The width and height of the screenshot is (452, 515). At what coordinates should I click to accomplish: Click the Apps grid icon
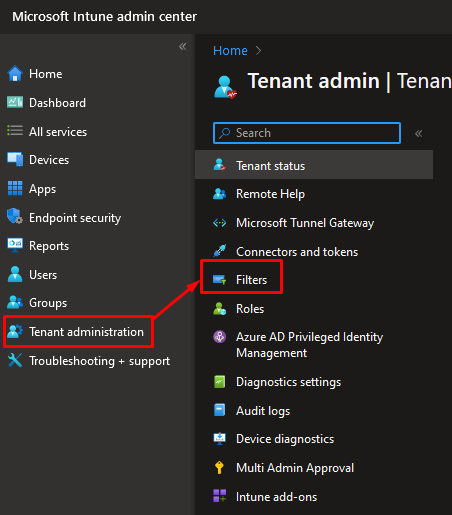point(15,188)
